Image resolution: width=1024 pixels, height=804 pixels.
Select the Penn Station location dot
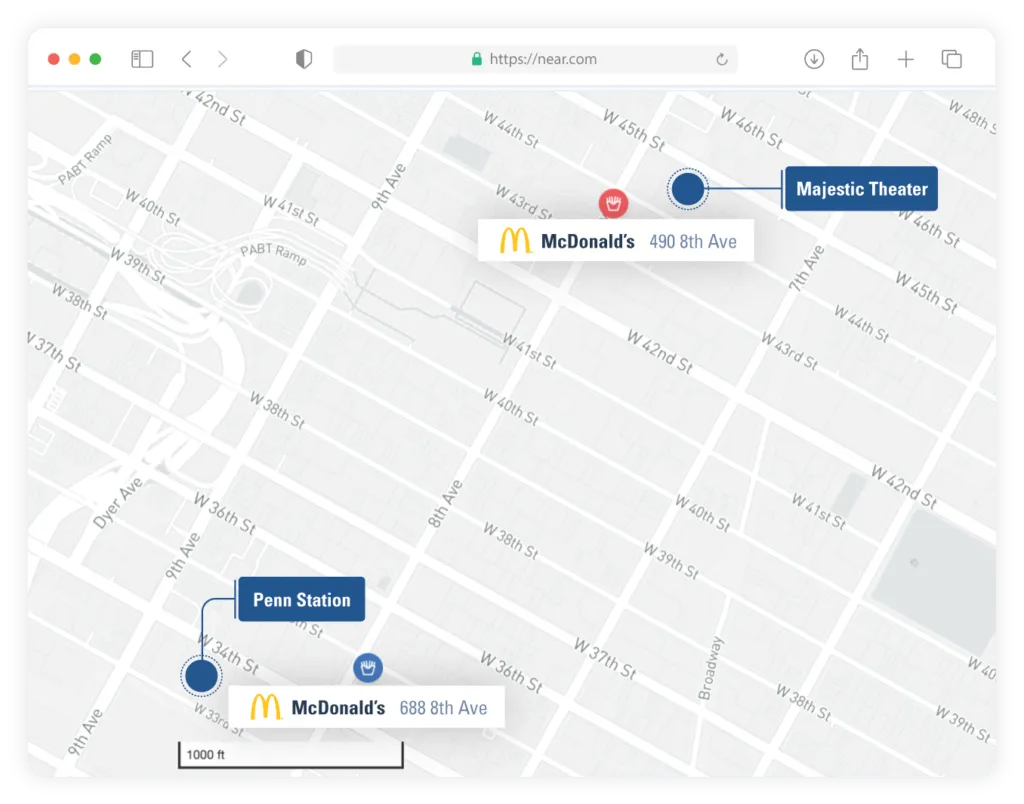pos(201,676)
